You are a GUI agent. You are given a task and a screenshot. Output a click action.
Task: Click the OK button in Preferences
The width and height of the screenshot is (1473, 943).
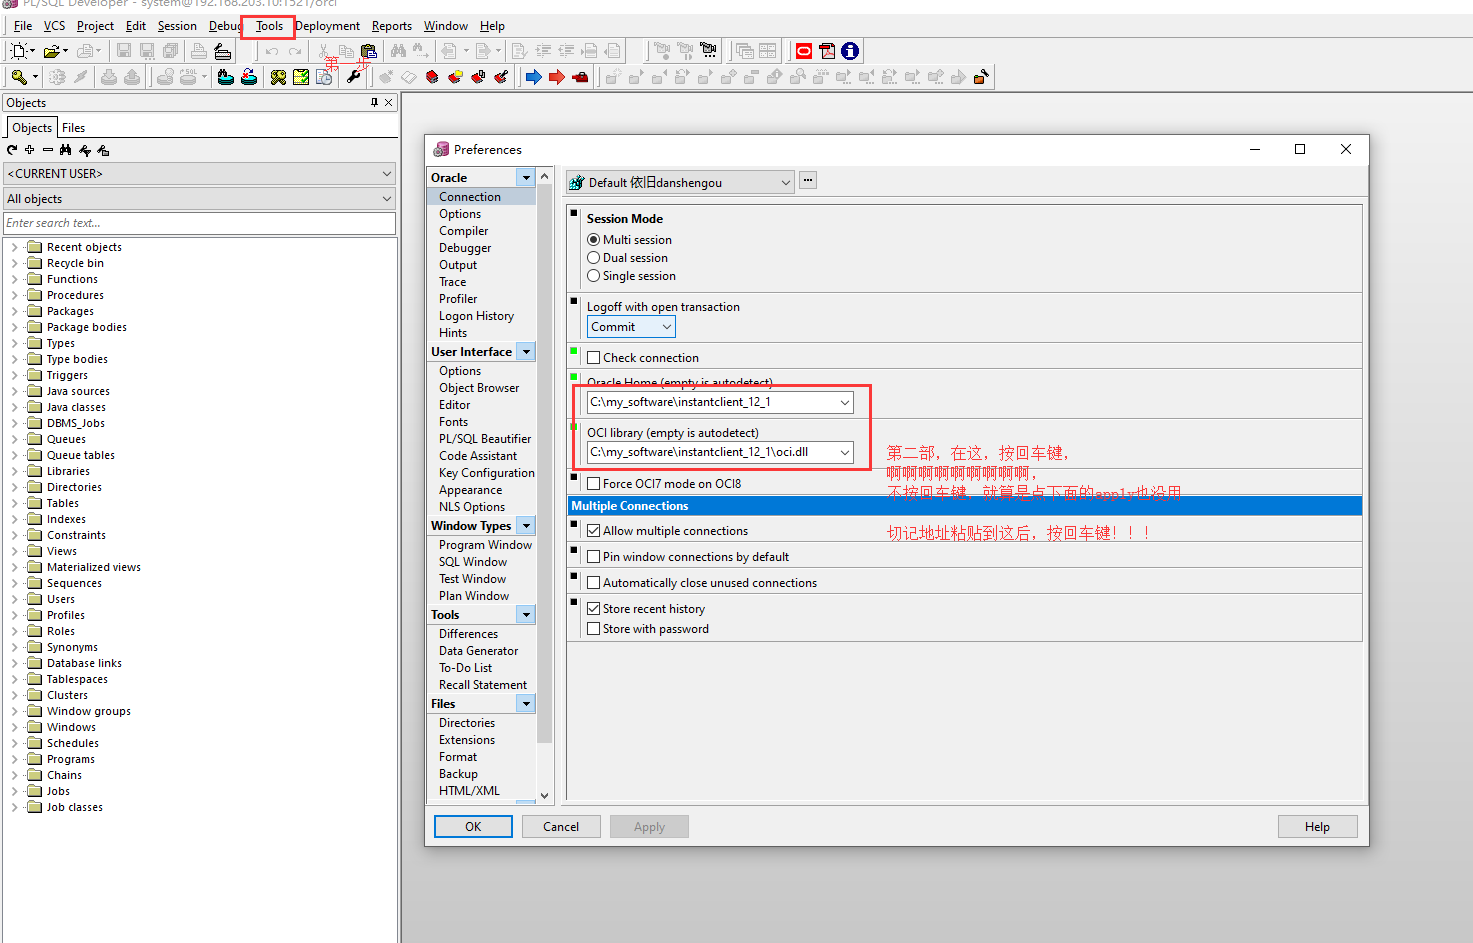click(473, 827)
